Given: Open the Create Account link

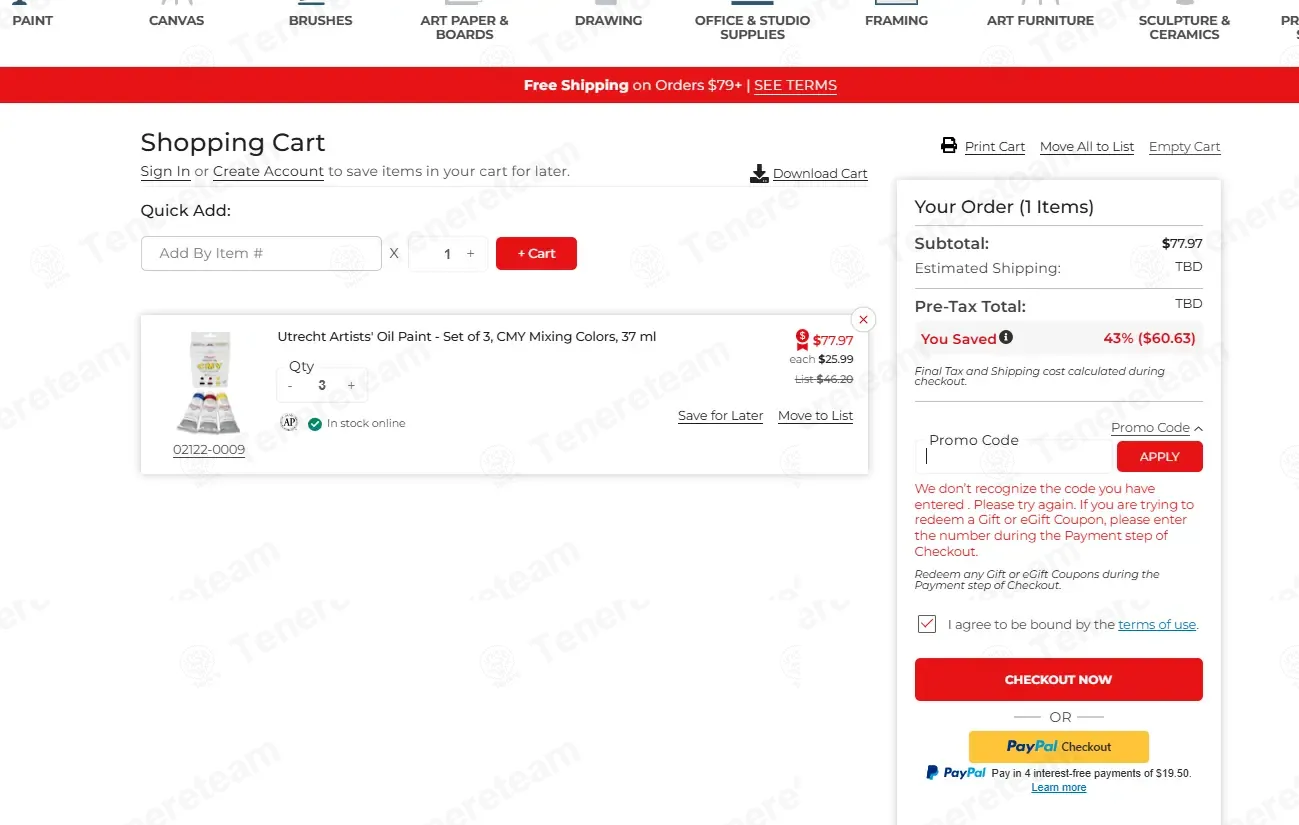Looking at the screenshot, I should 268,172.
